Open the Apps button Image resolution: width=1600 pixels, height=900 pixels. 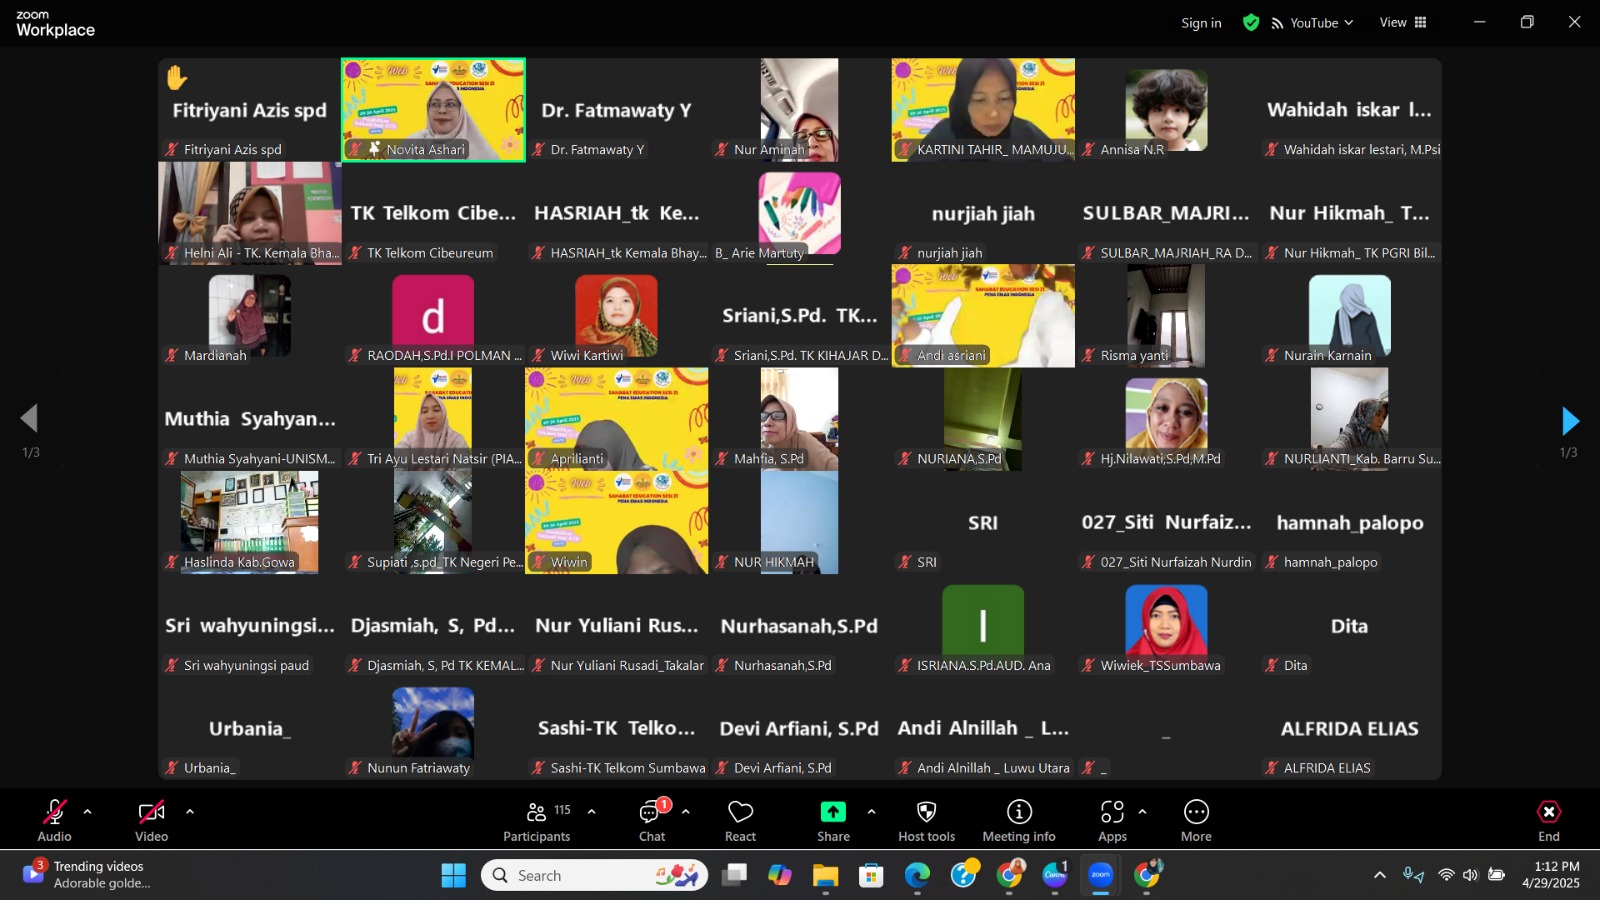pyautogui.click(x=1112, y=820)
